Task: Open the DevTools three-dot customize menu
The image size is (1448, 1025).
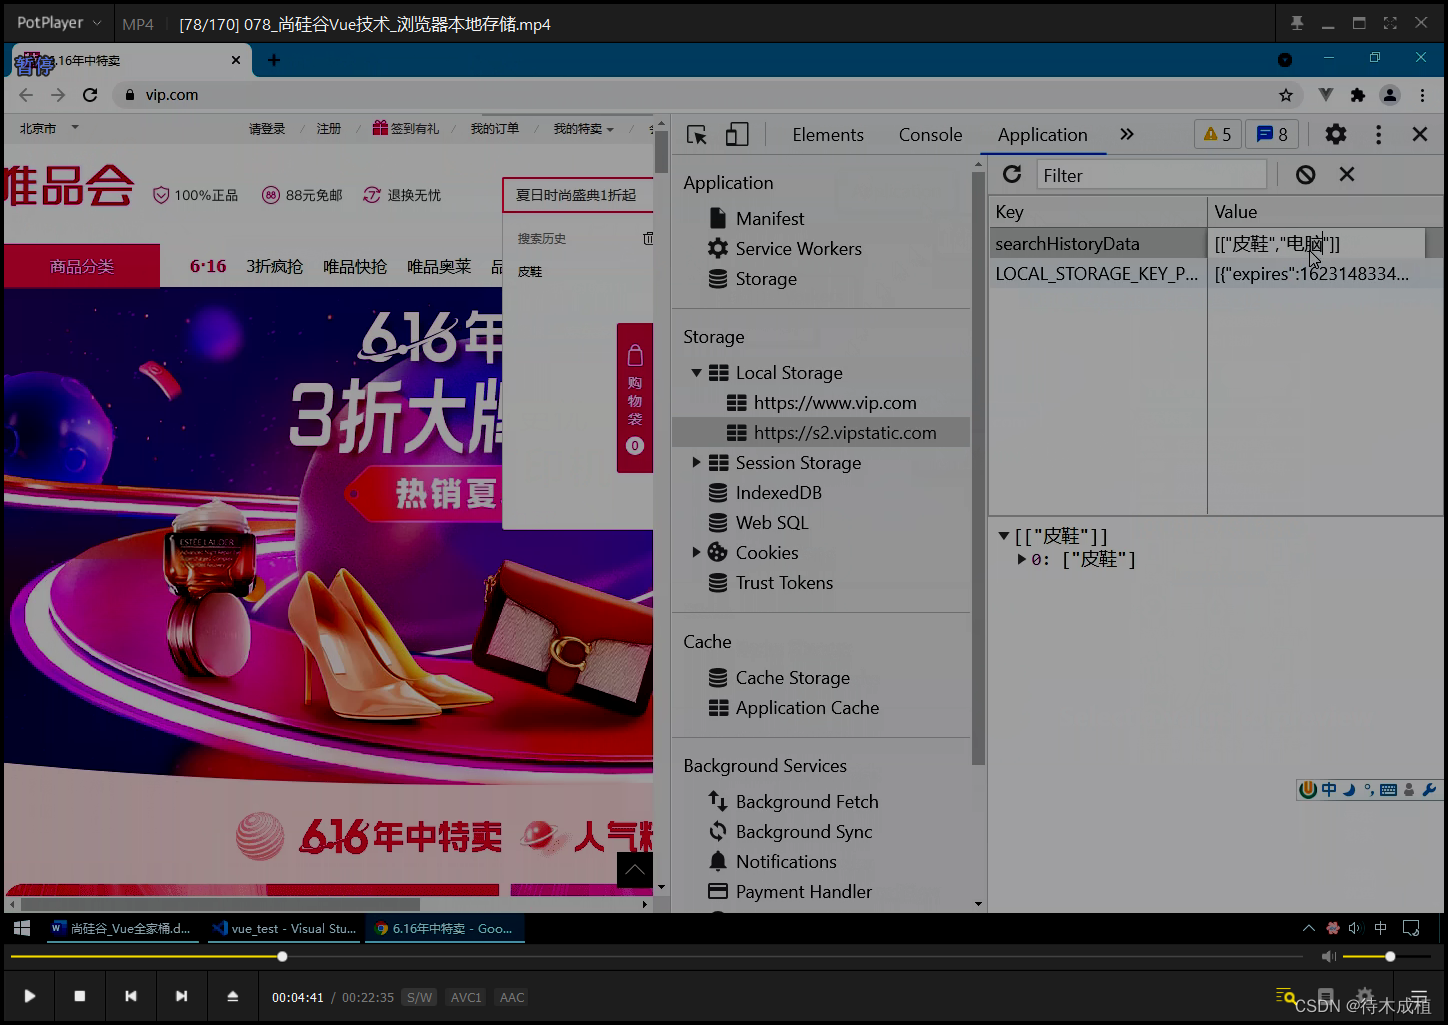Action: click(x=1378, y=134)
